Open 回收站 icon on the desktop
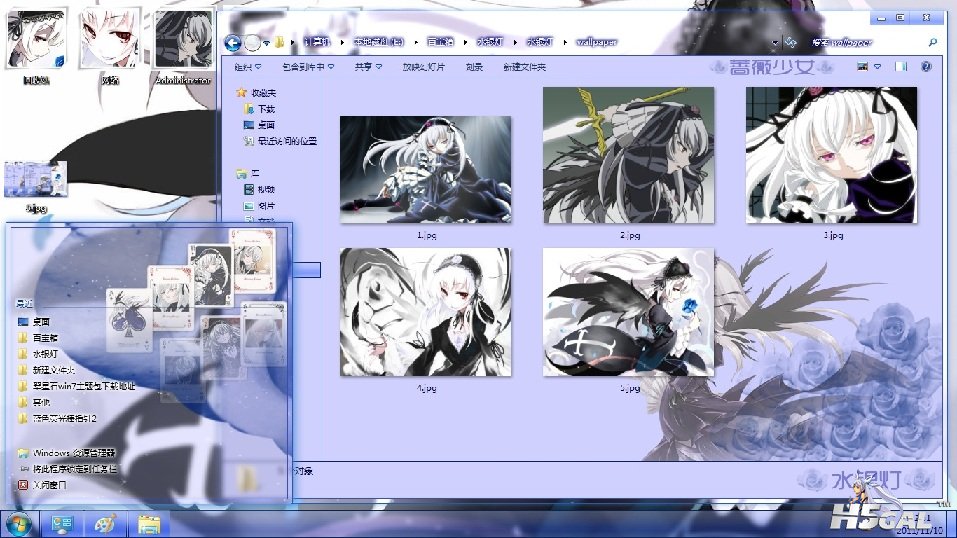This screenshot has width=957, height=538. tap(36, 45)
